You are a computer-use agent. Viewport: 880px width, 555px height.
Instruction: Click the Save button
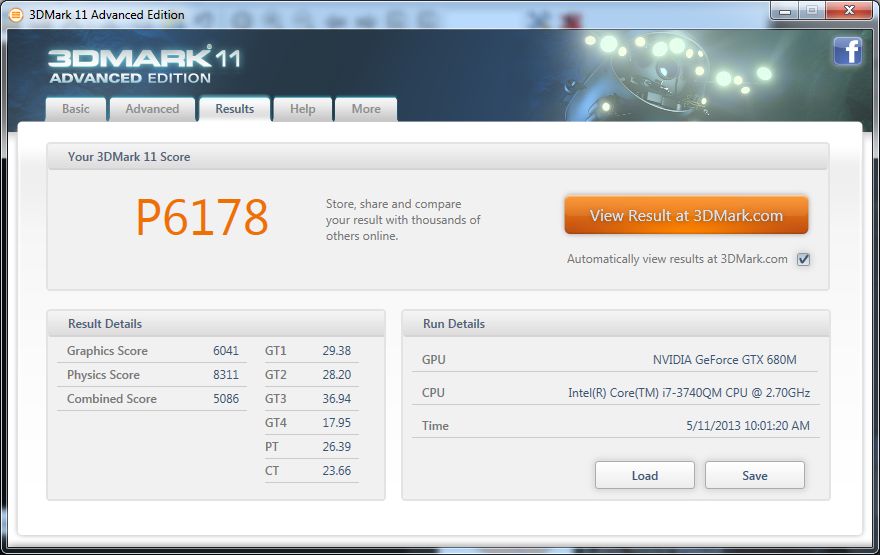(x=755, y=475)
